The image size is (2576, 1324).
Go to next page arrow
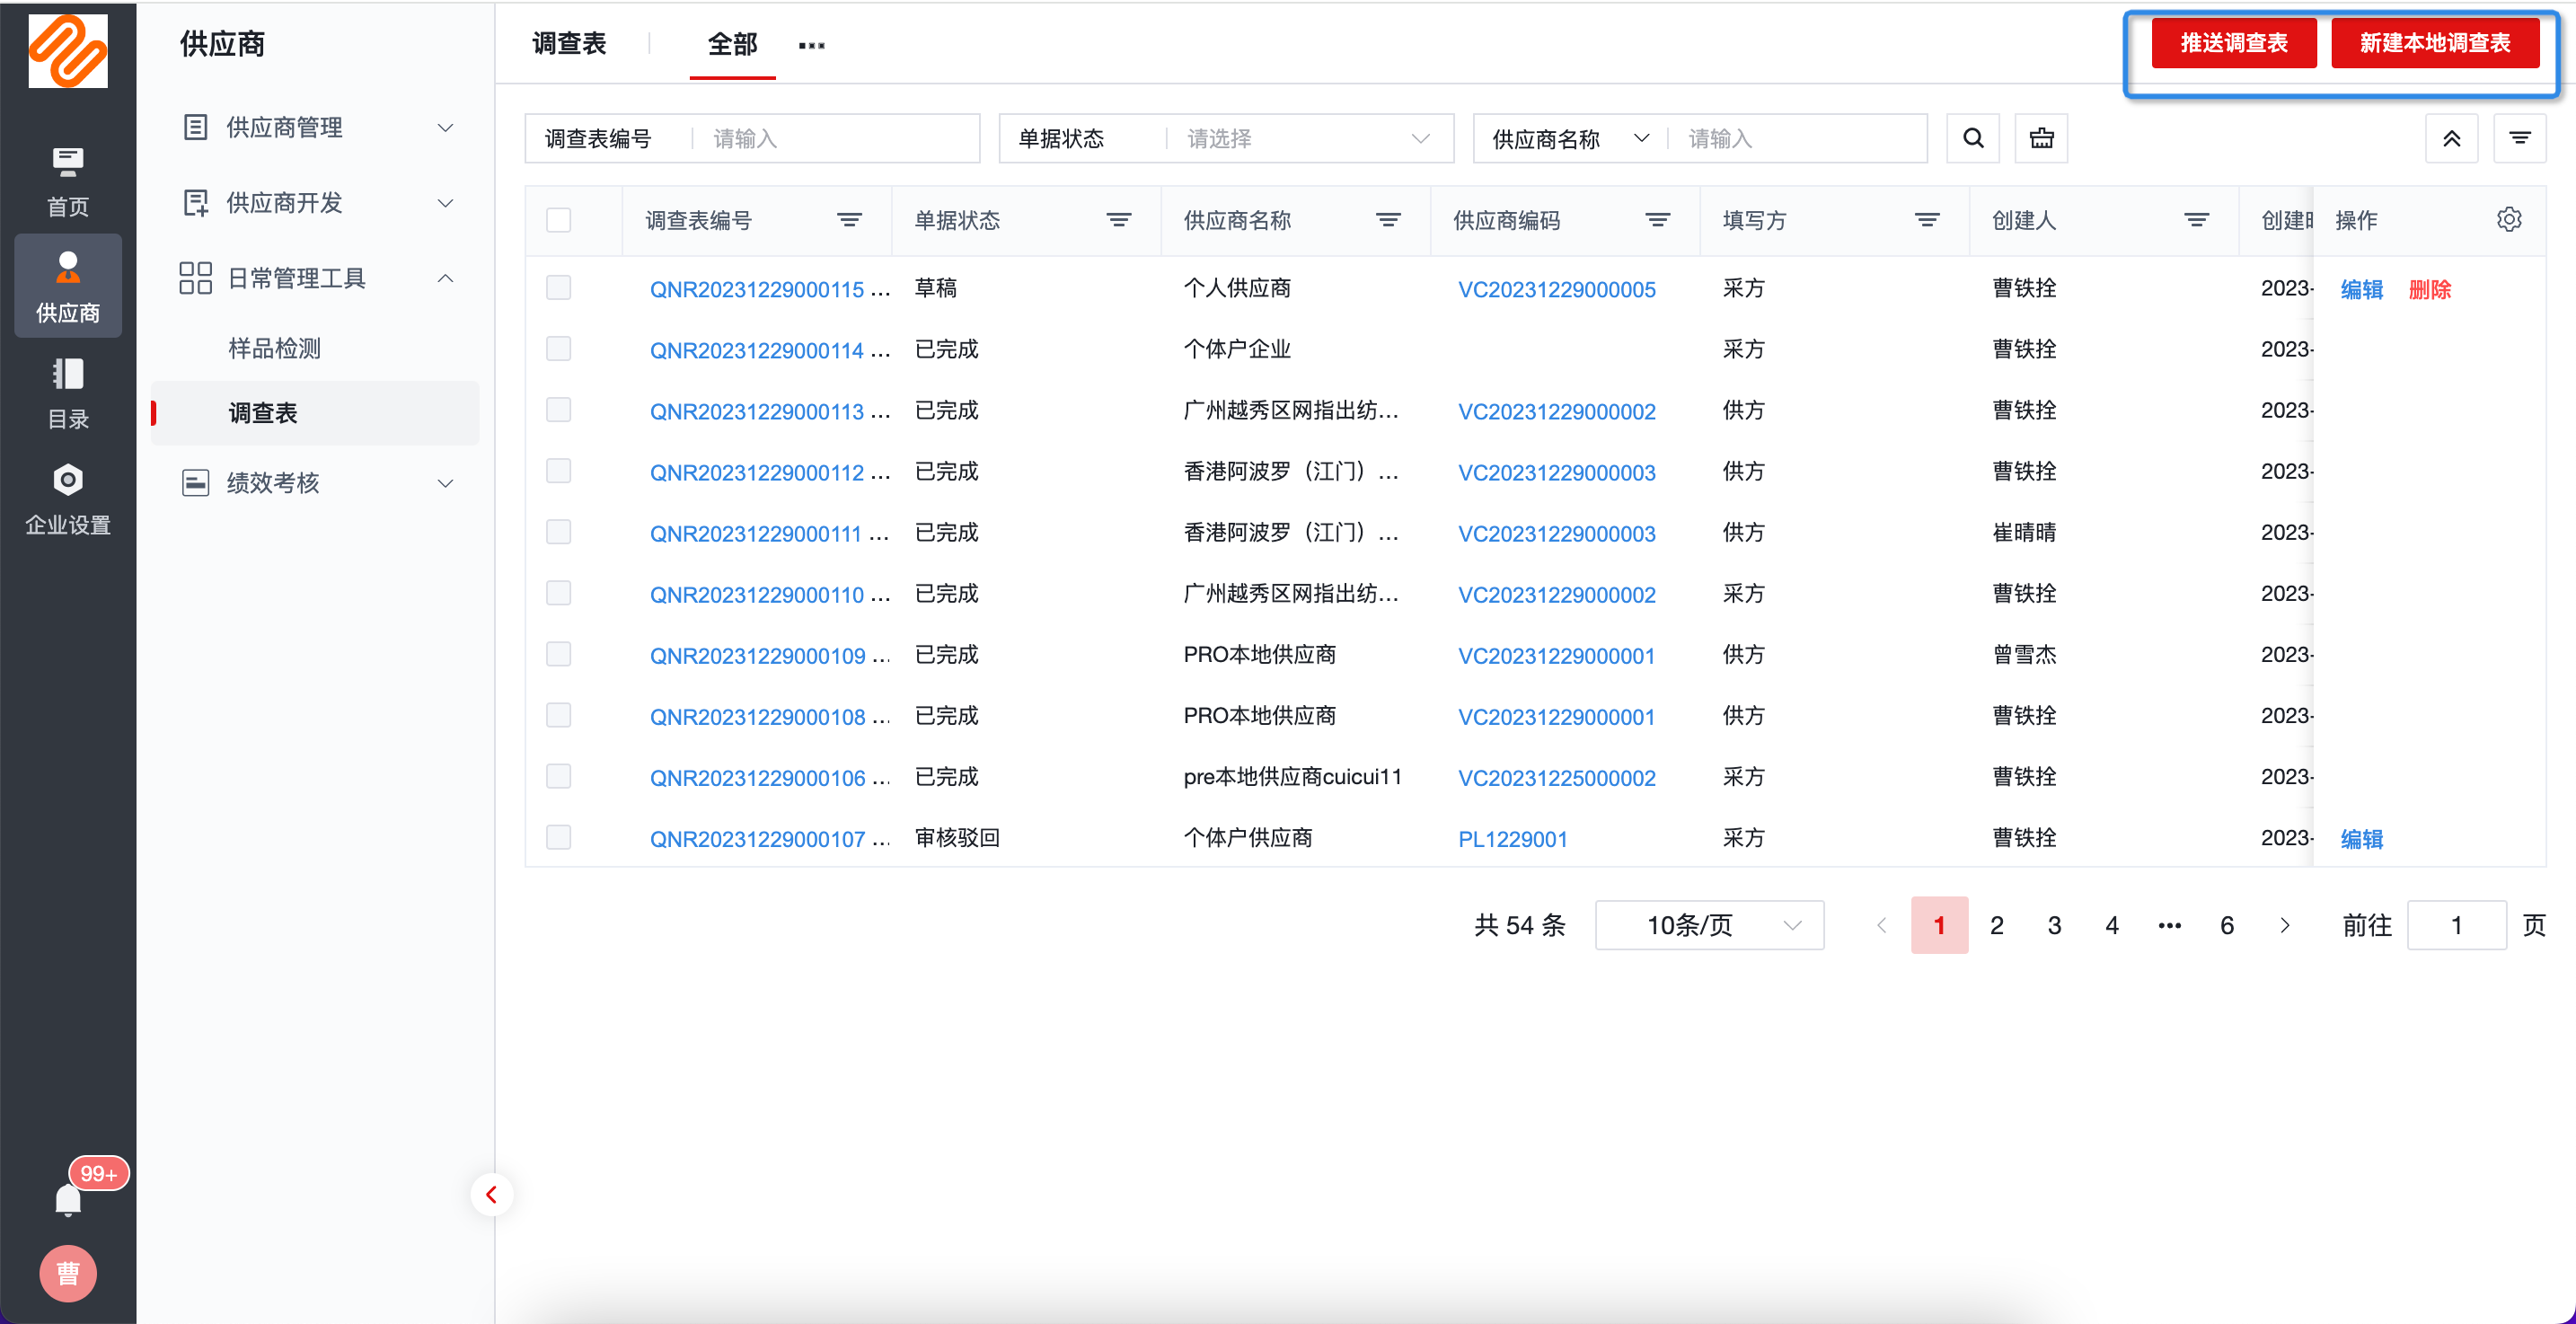tap(2284, 925)
